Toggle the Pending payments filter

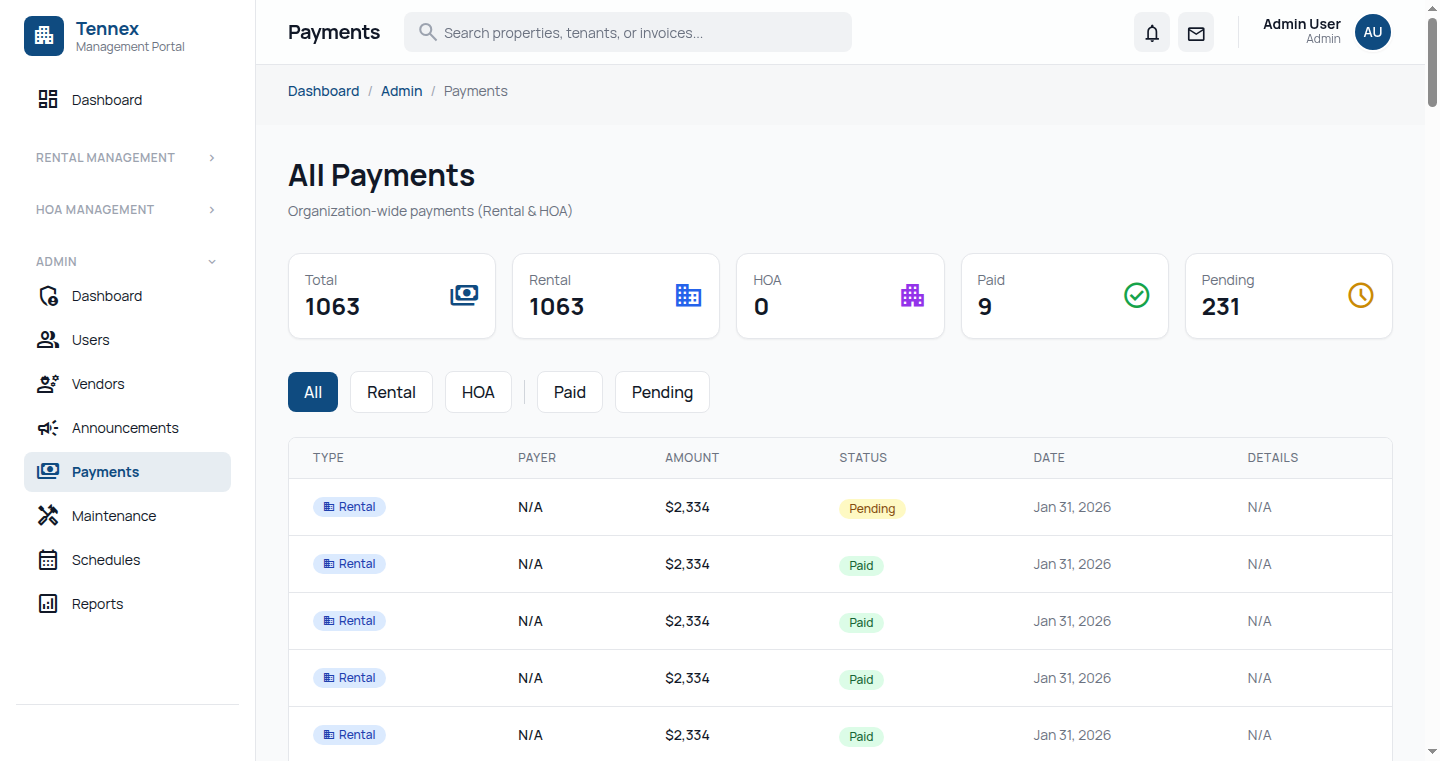click(x=661, y=392)
